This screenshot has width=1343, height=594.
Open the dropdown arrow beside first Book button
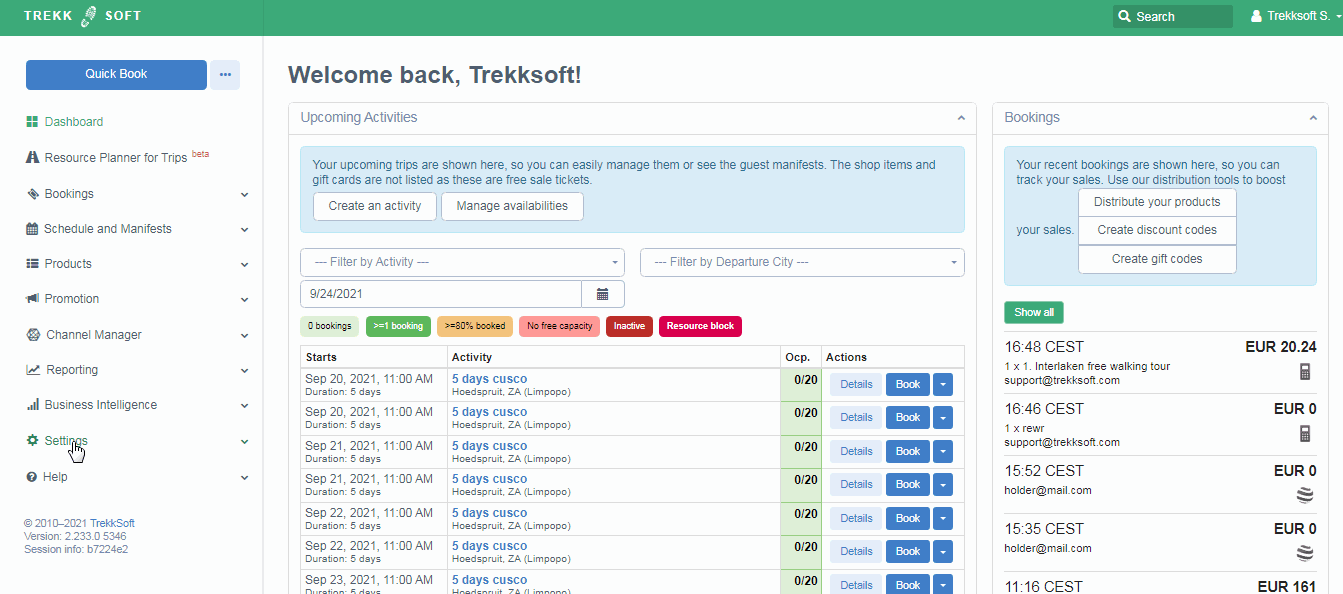[x=943, y=385]
